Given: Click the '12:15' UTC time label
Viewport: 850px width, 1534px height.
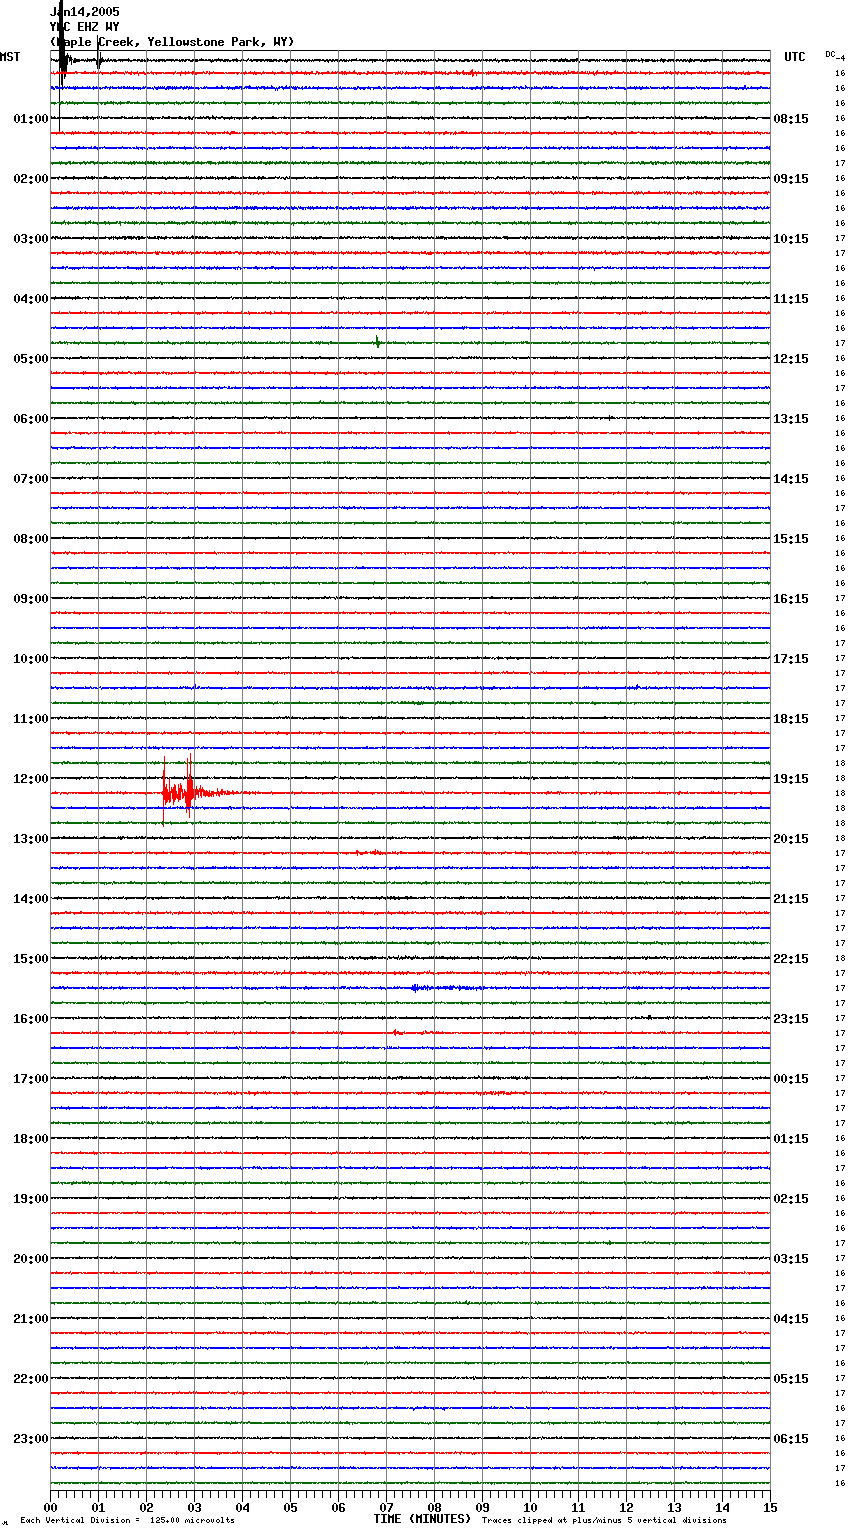Looking at the screenshot, I should point(791,359).
